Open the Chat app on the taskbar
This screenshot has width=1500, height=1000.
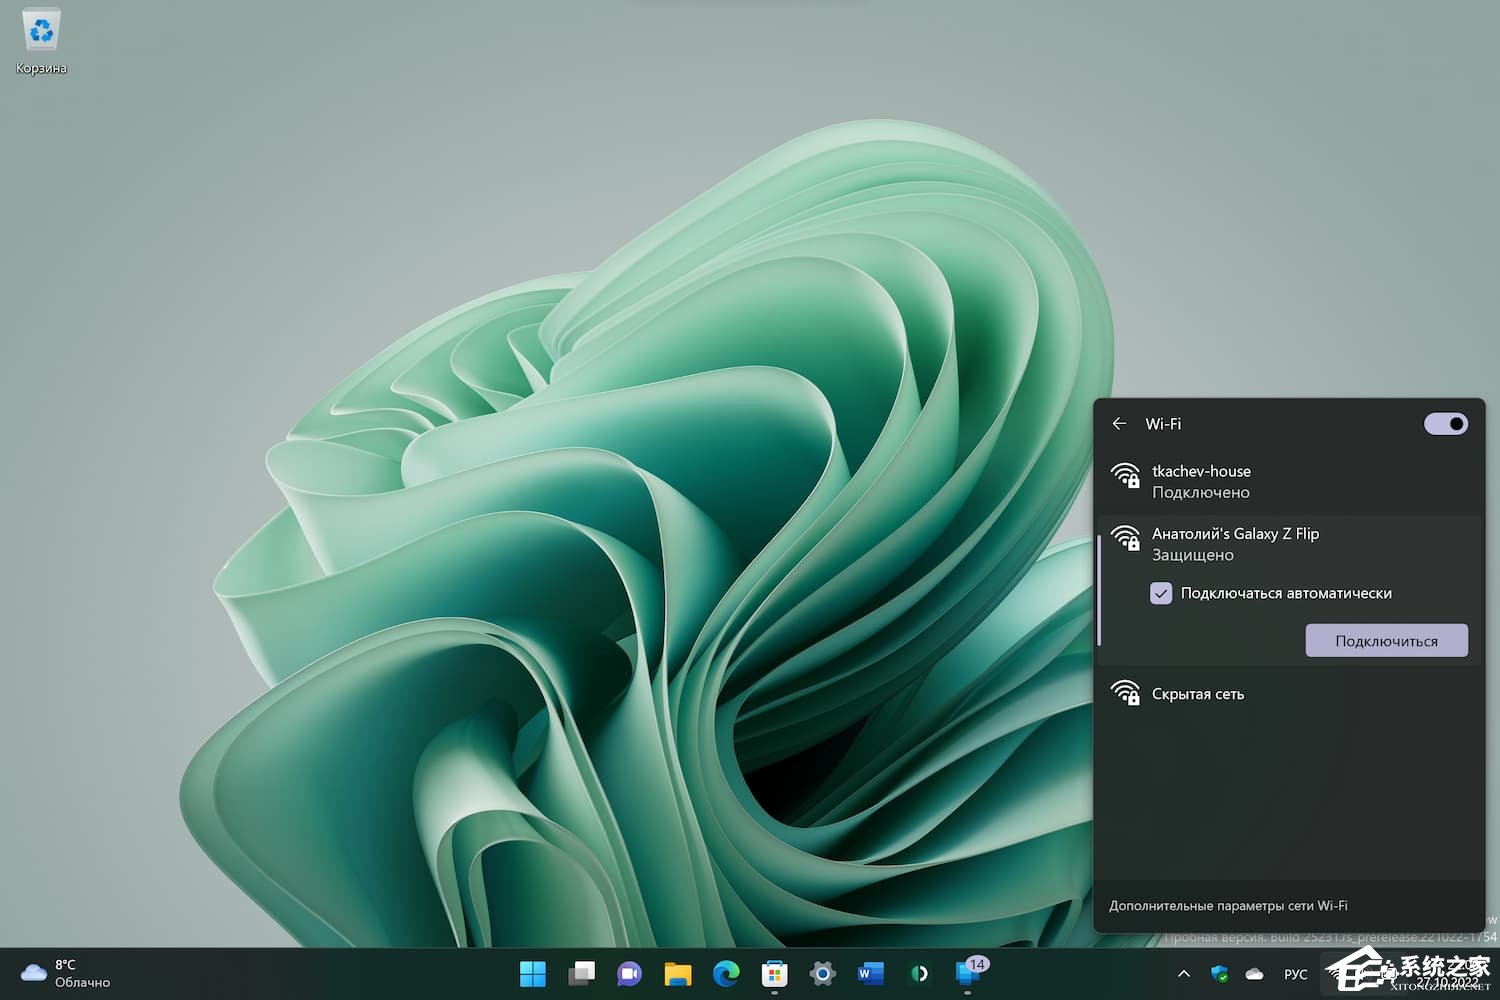629,973
